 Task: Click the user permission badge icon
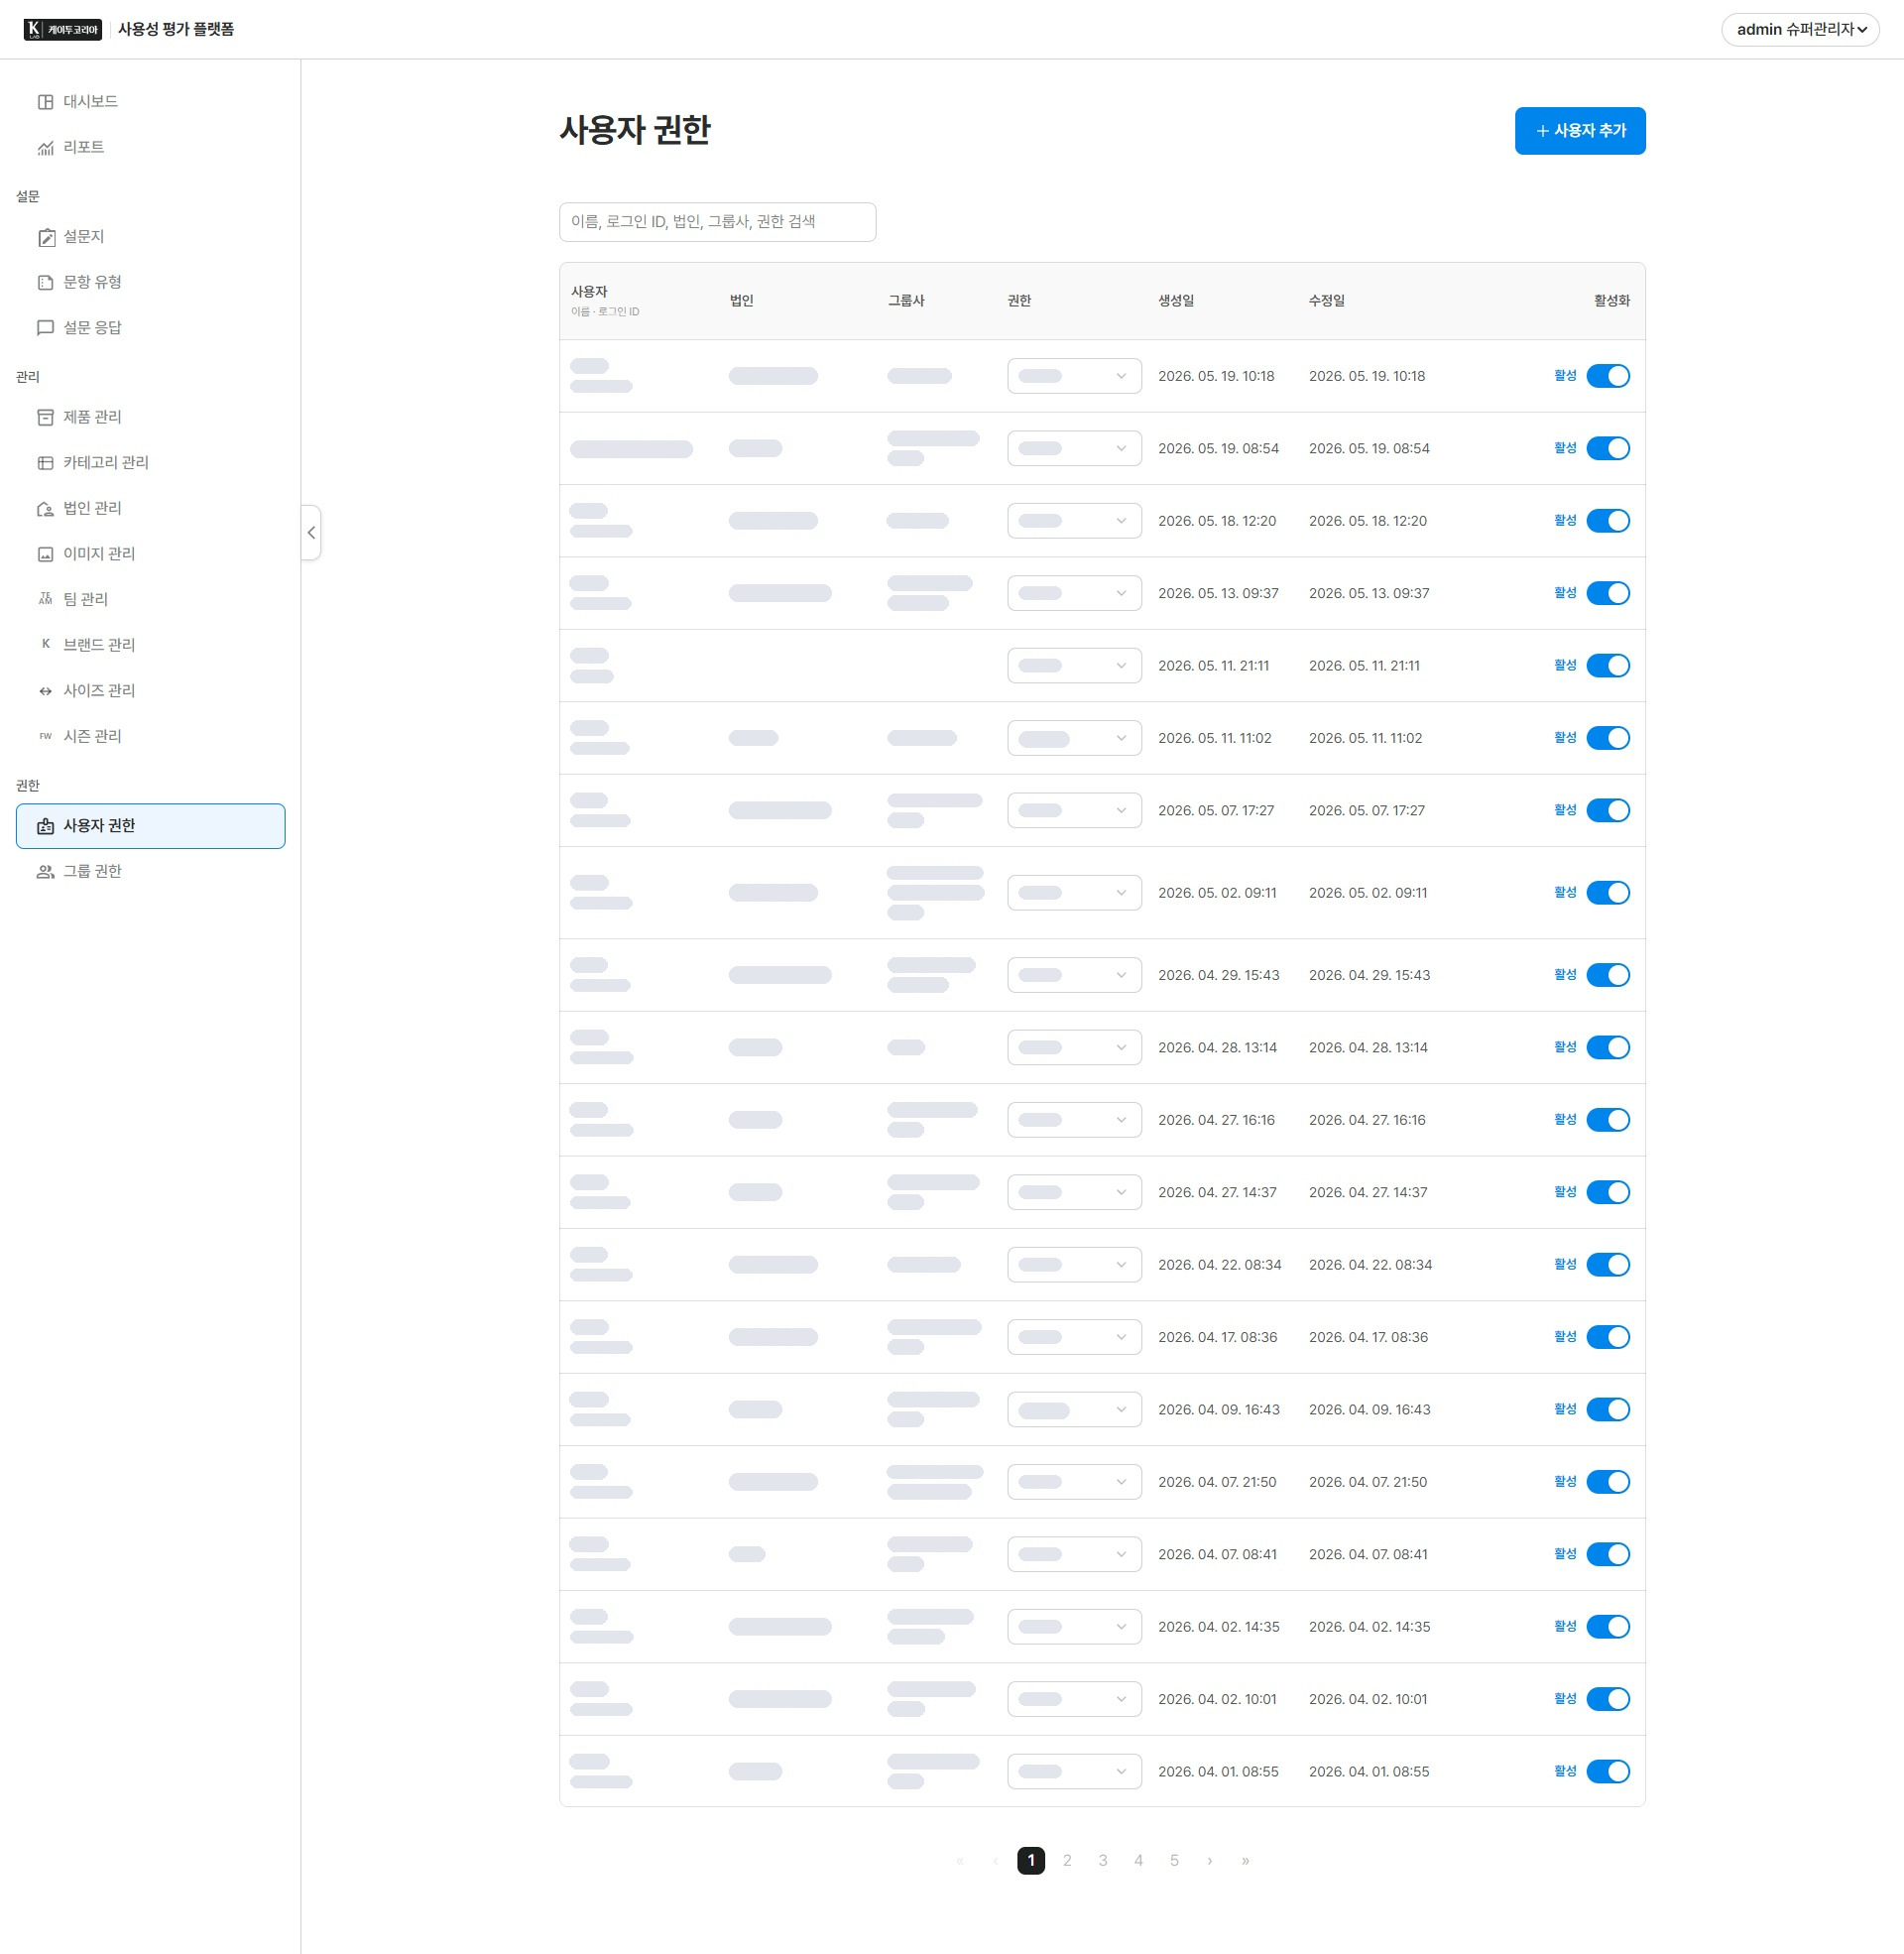[x=45, y=826]
